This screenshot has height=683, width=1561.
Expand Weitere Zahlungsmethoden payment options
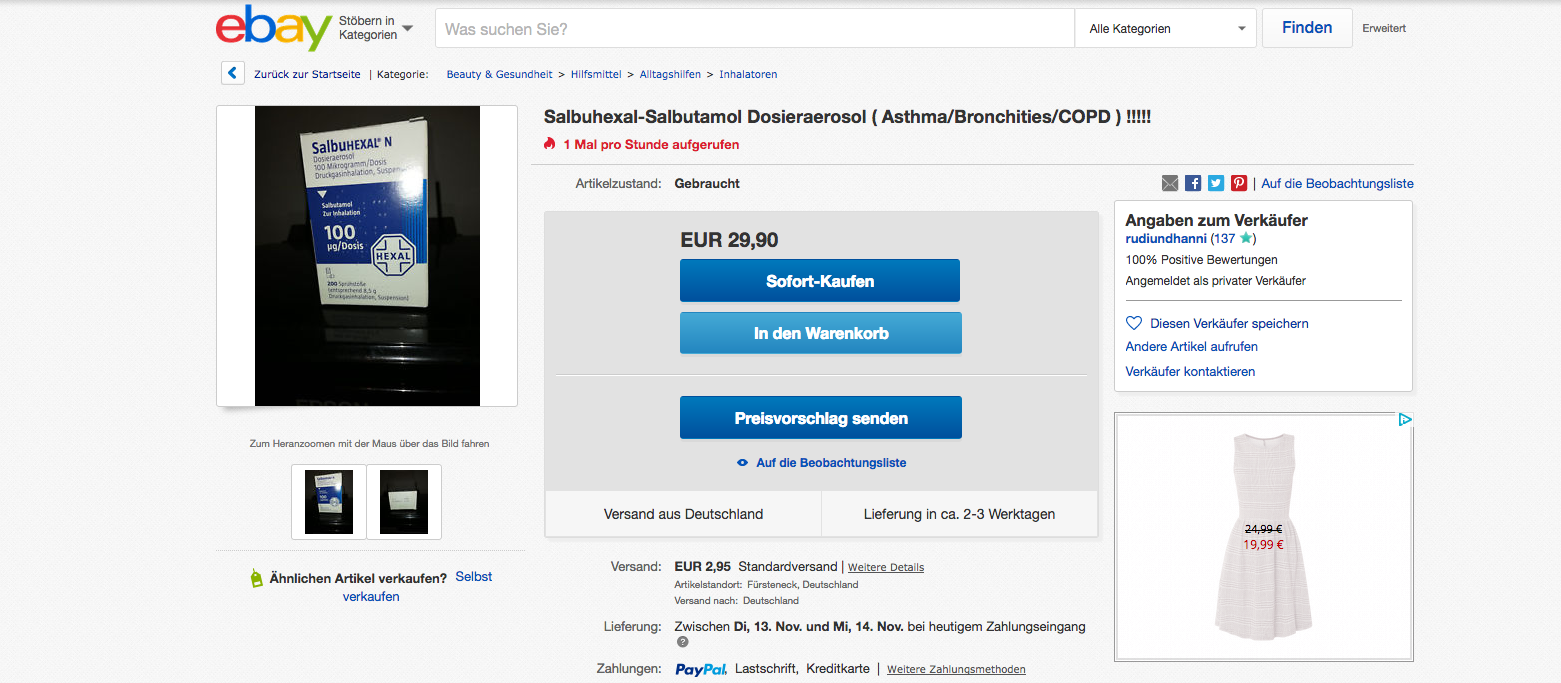tap(956, 669)
